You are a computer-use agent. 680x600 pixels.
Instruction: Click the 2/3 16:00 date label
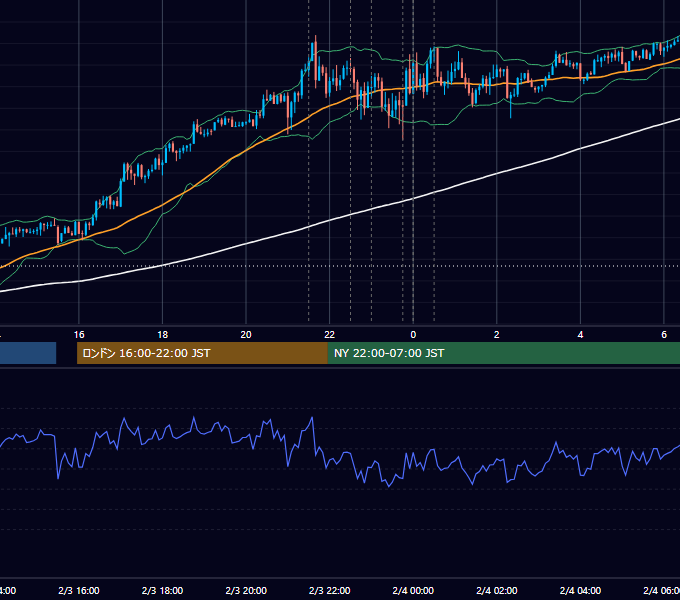point(79,591)
